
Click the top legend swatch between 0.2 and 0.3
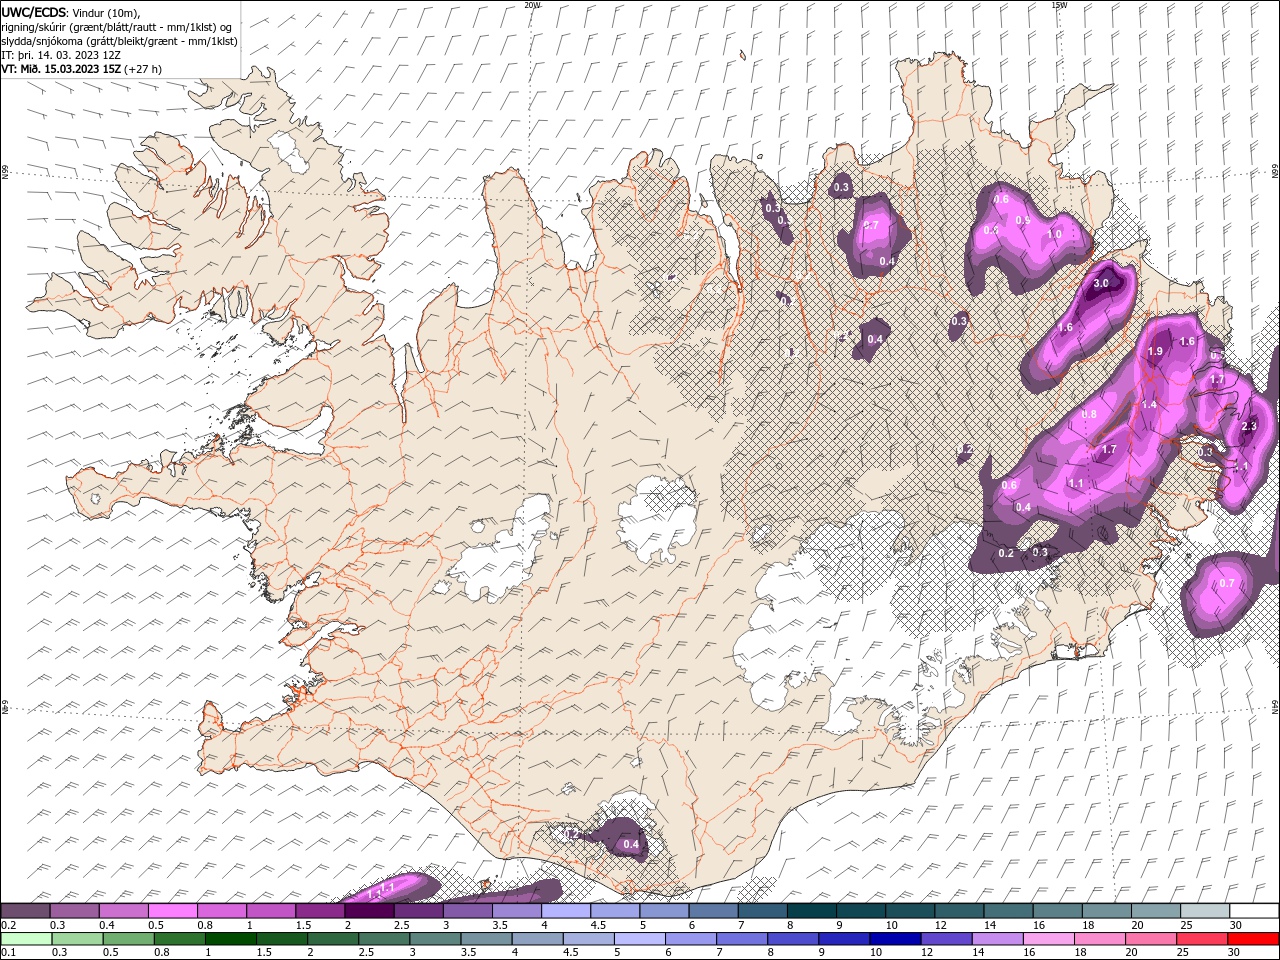coord(25,911)
